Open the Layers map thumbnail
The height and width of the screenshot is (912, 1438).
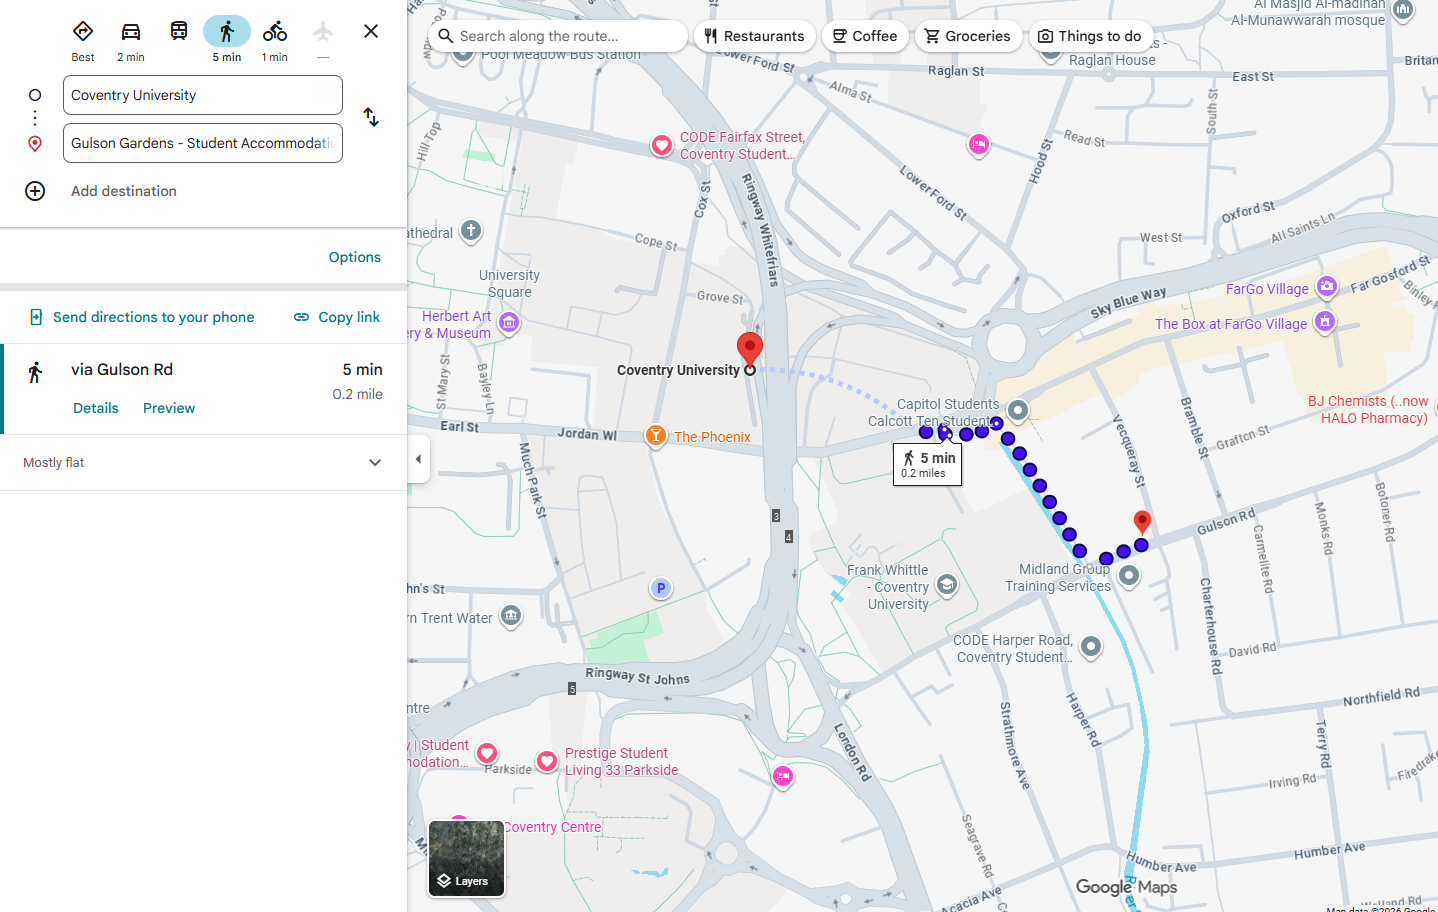466,858
